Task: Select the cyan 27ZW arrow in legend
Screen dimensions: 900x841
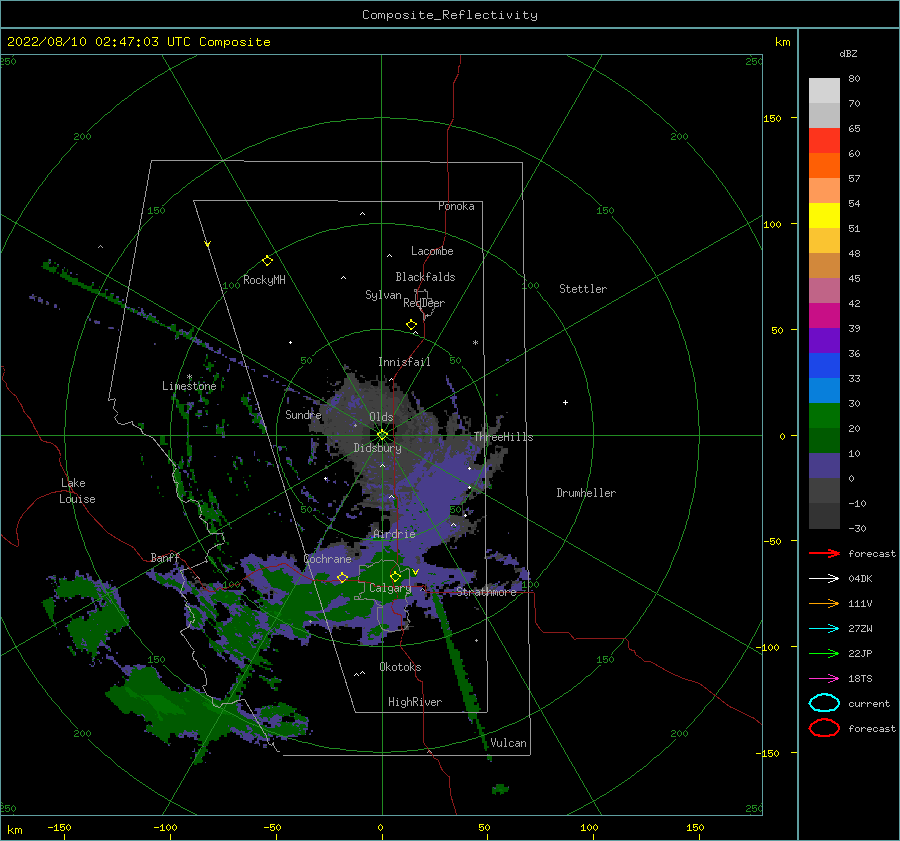Action: [824, 629]
